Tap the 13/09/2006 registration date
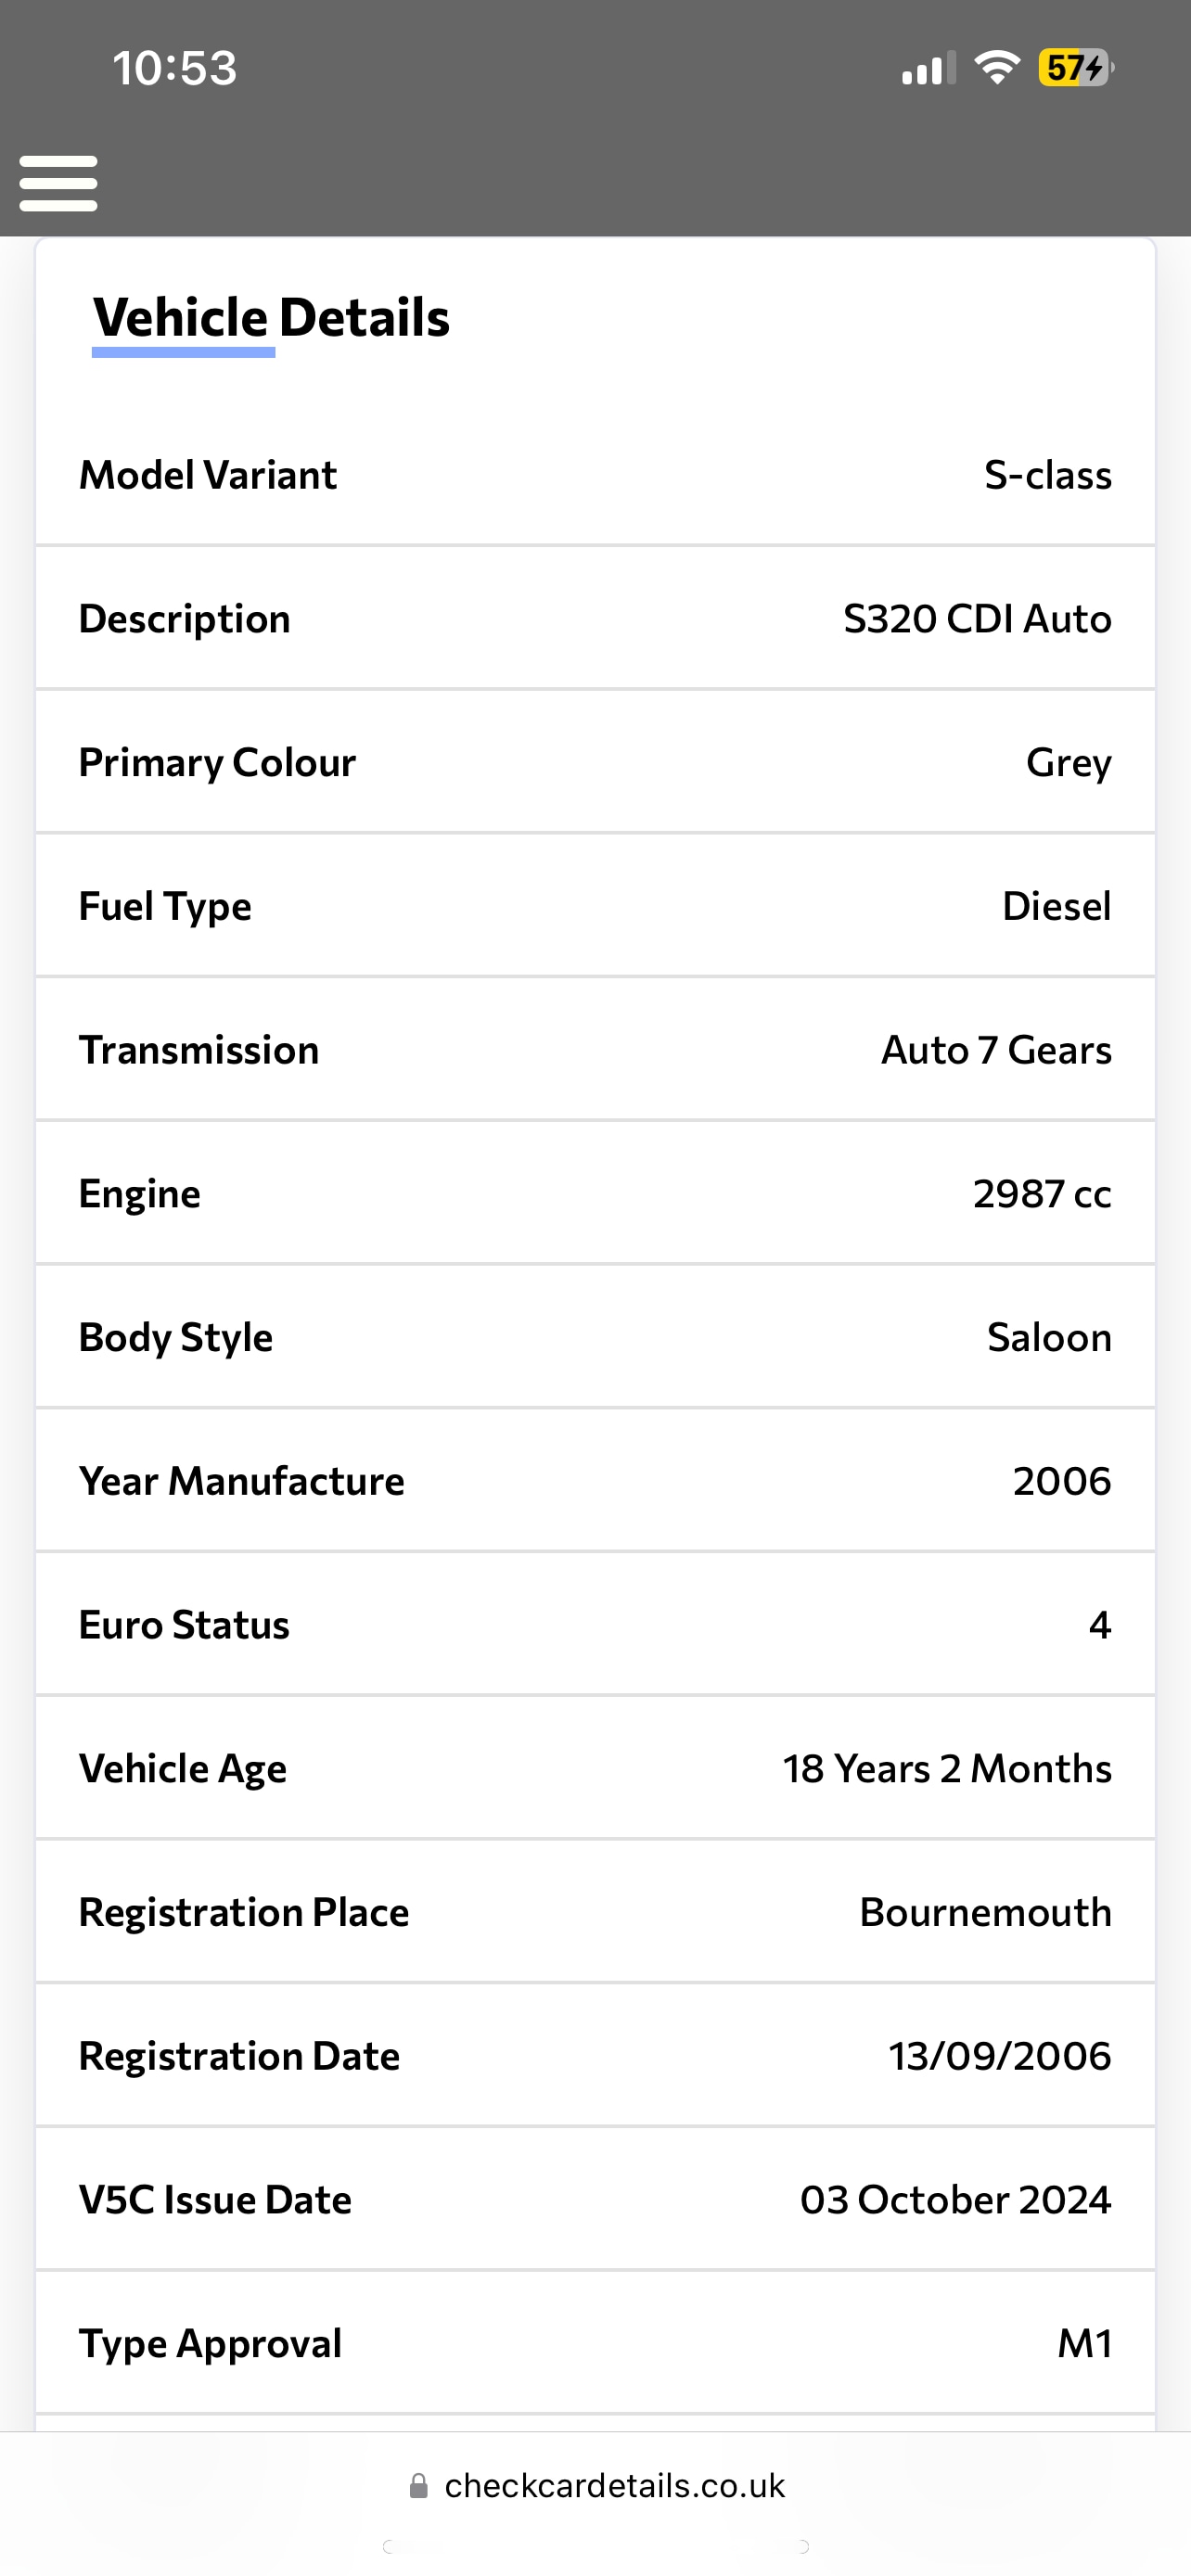Screen dimensions: 1191x2576 click(999, 2056)
